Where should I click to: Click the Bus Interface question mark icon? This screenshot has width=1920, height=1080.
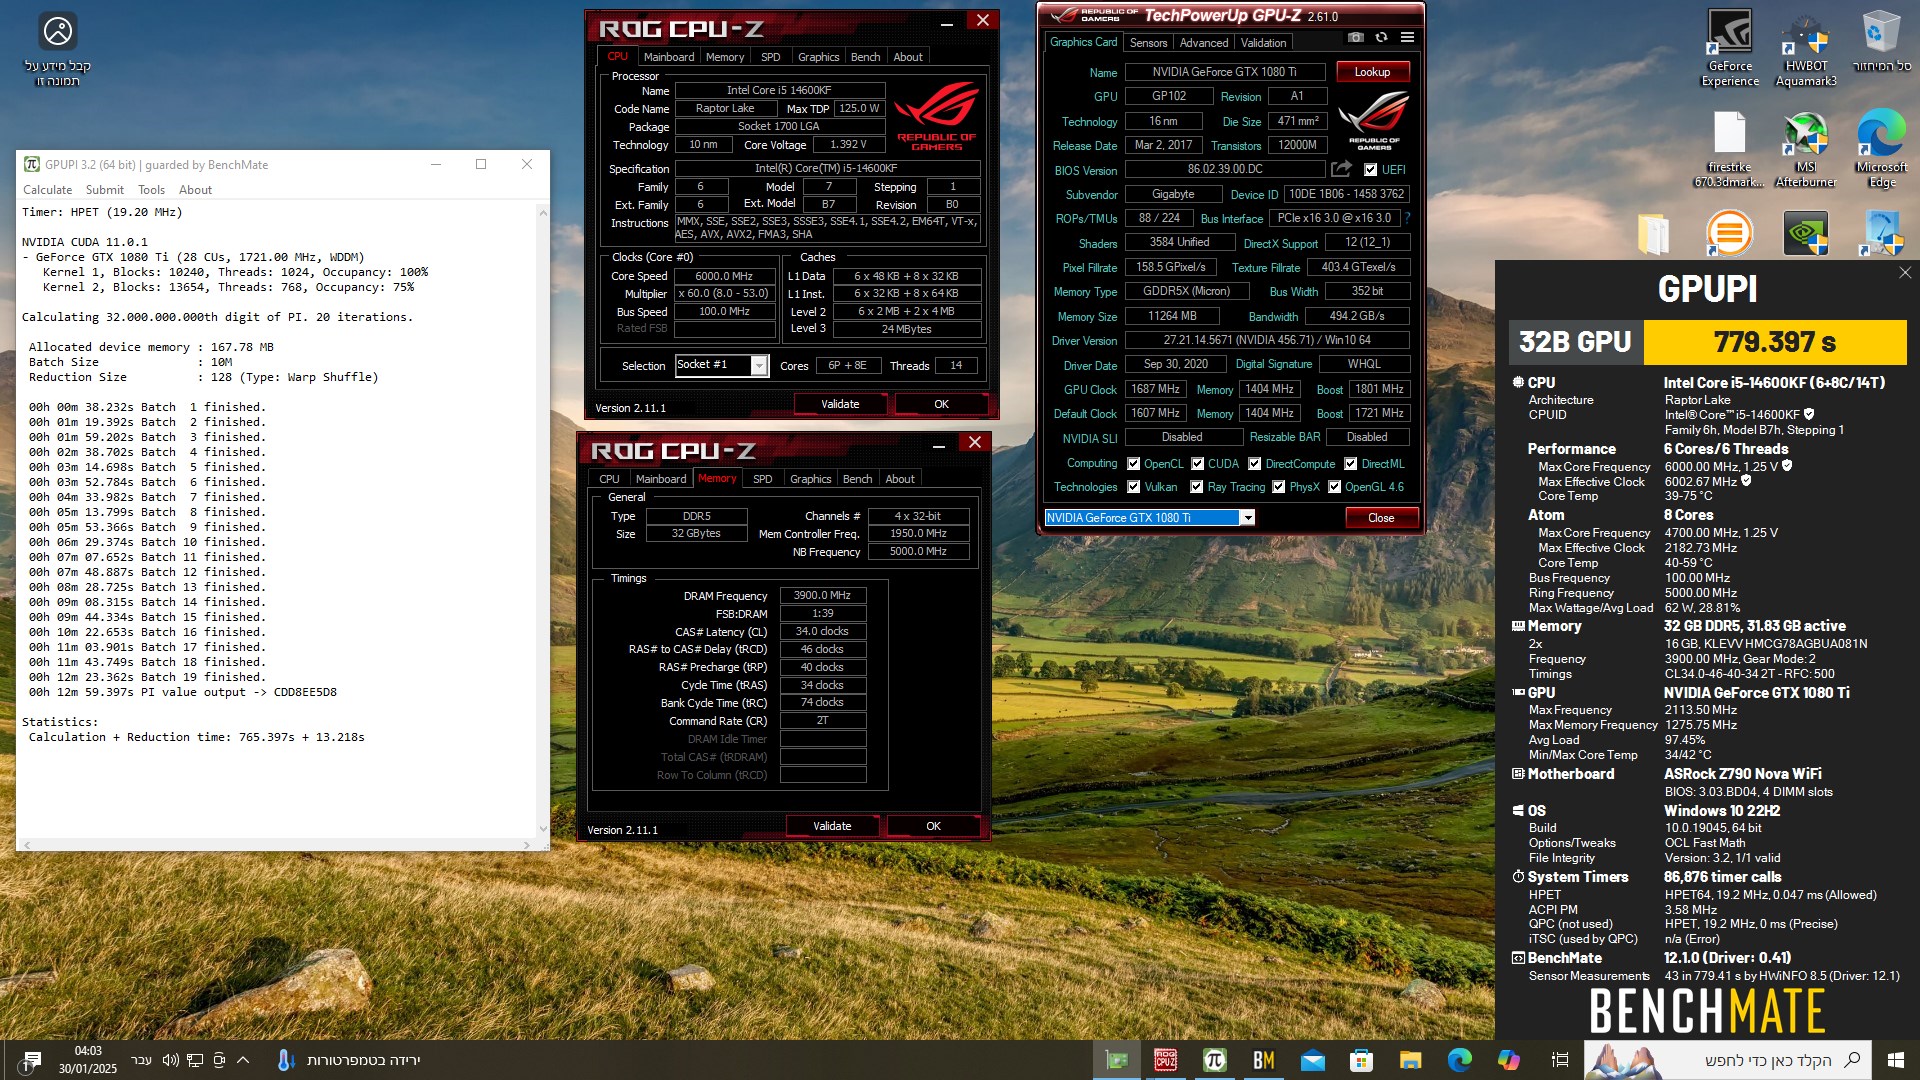pos(1407,218)
